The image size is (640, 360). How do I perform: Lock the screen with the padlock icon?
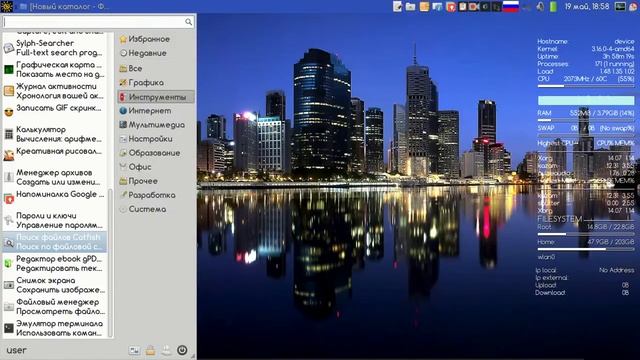tap(150, 350)
